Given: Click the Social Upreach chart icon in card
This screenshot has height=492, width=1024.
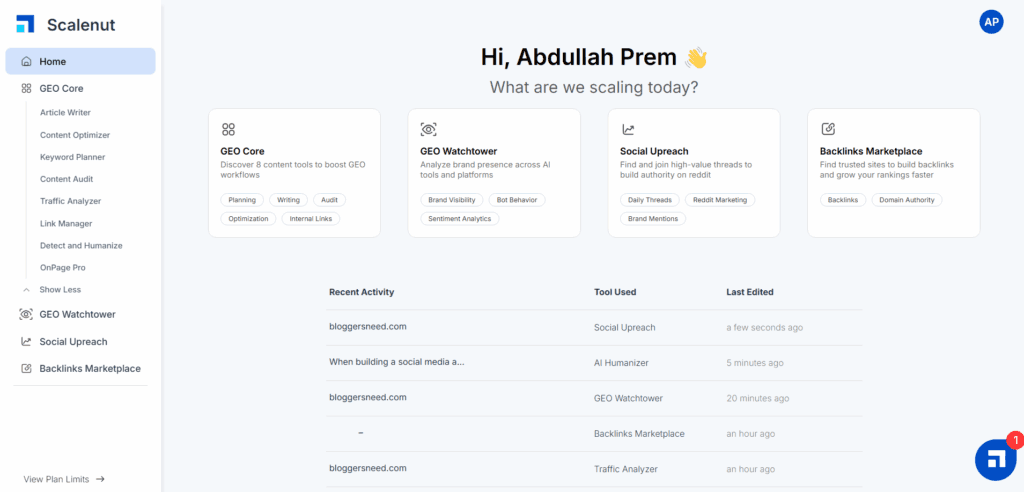Looking at the screenshot, I should click(x=628, y=129).
